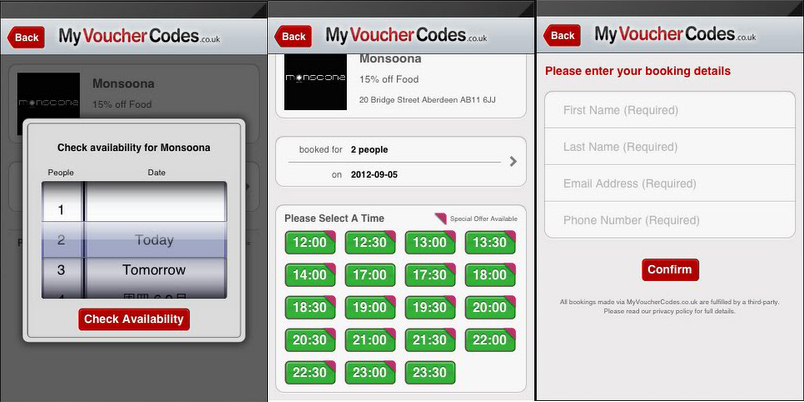This screenshot has width=804, height=402.
Task: Choose Tomorrow in the Date picker
Action: pyautogui.click(x=154, y=270)
